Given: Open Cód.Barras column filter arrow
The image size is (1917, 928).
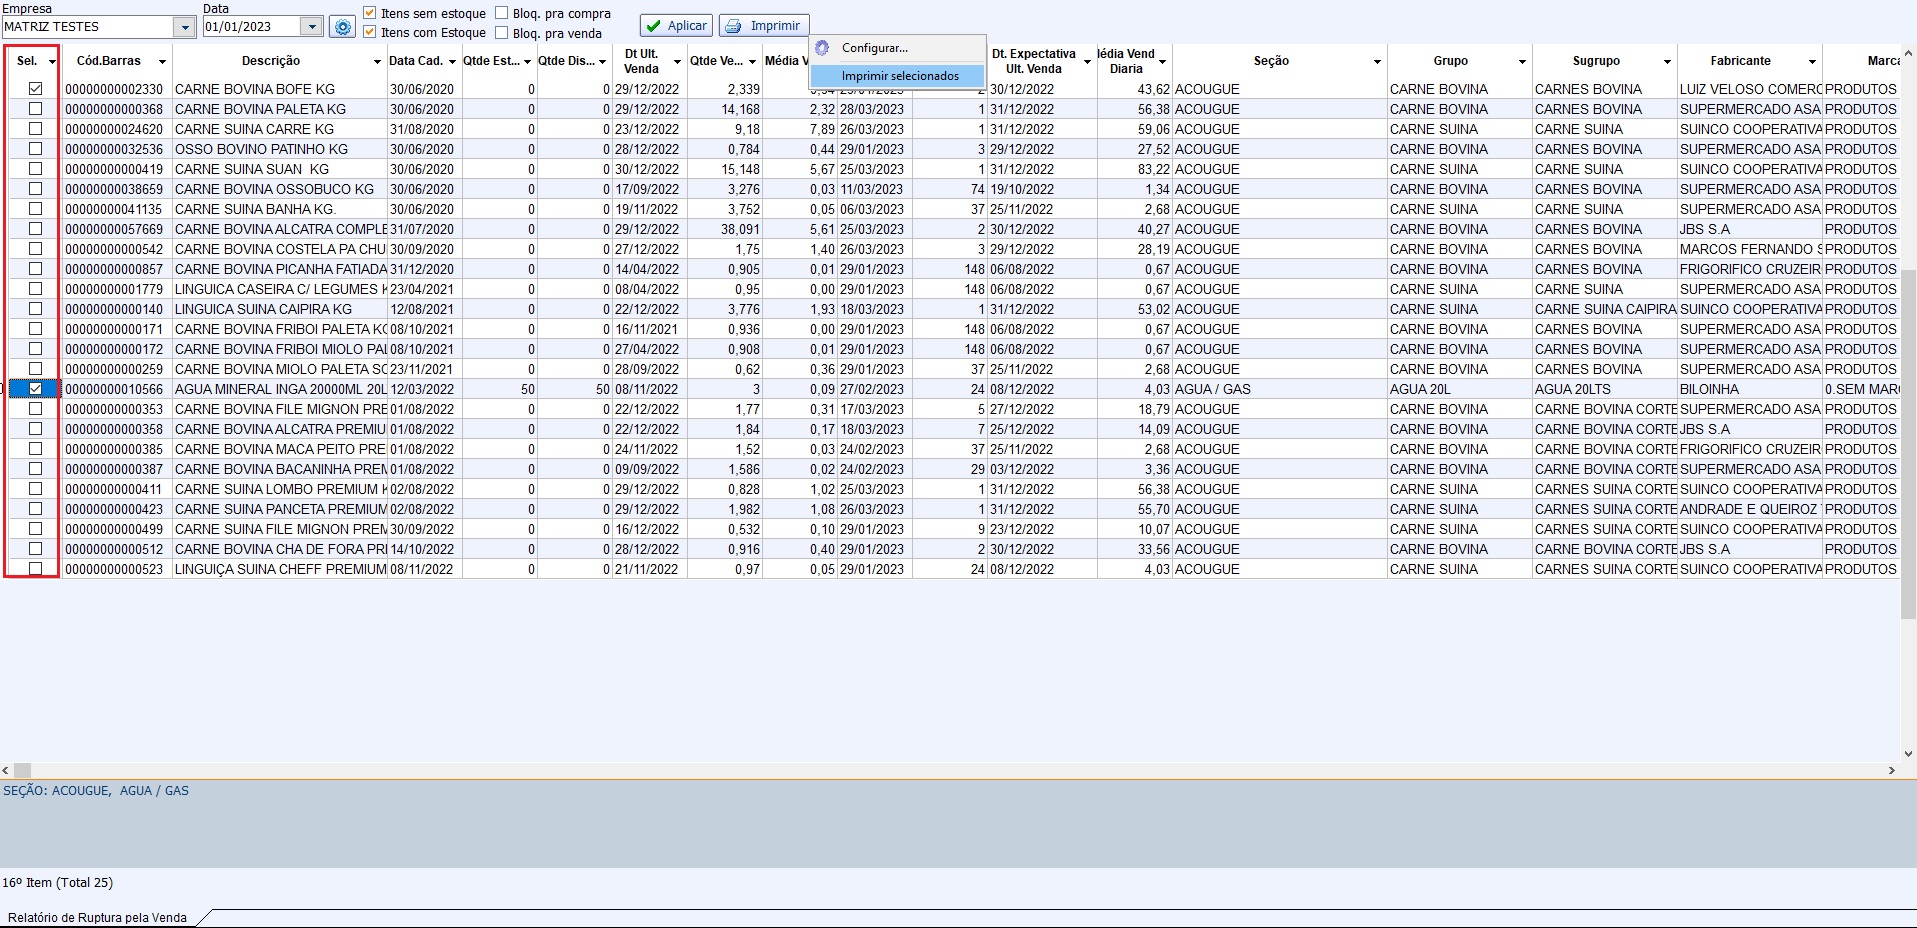Looking at the screenshot, I should tap(163, 62).
